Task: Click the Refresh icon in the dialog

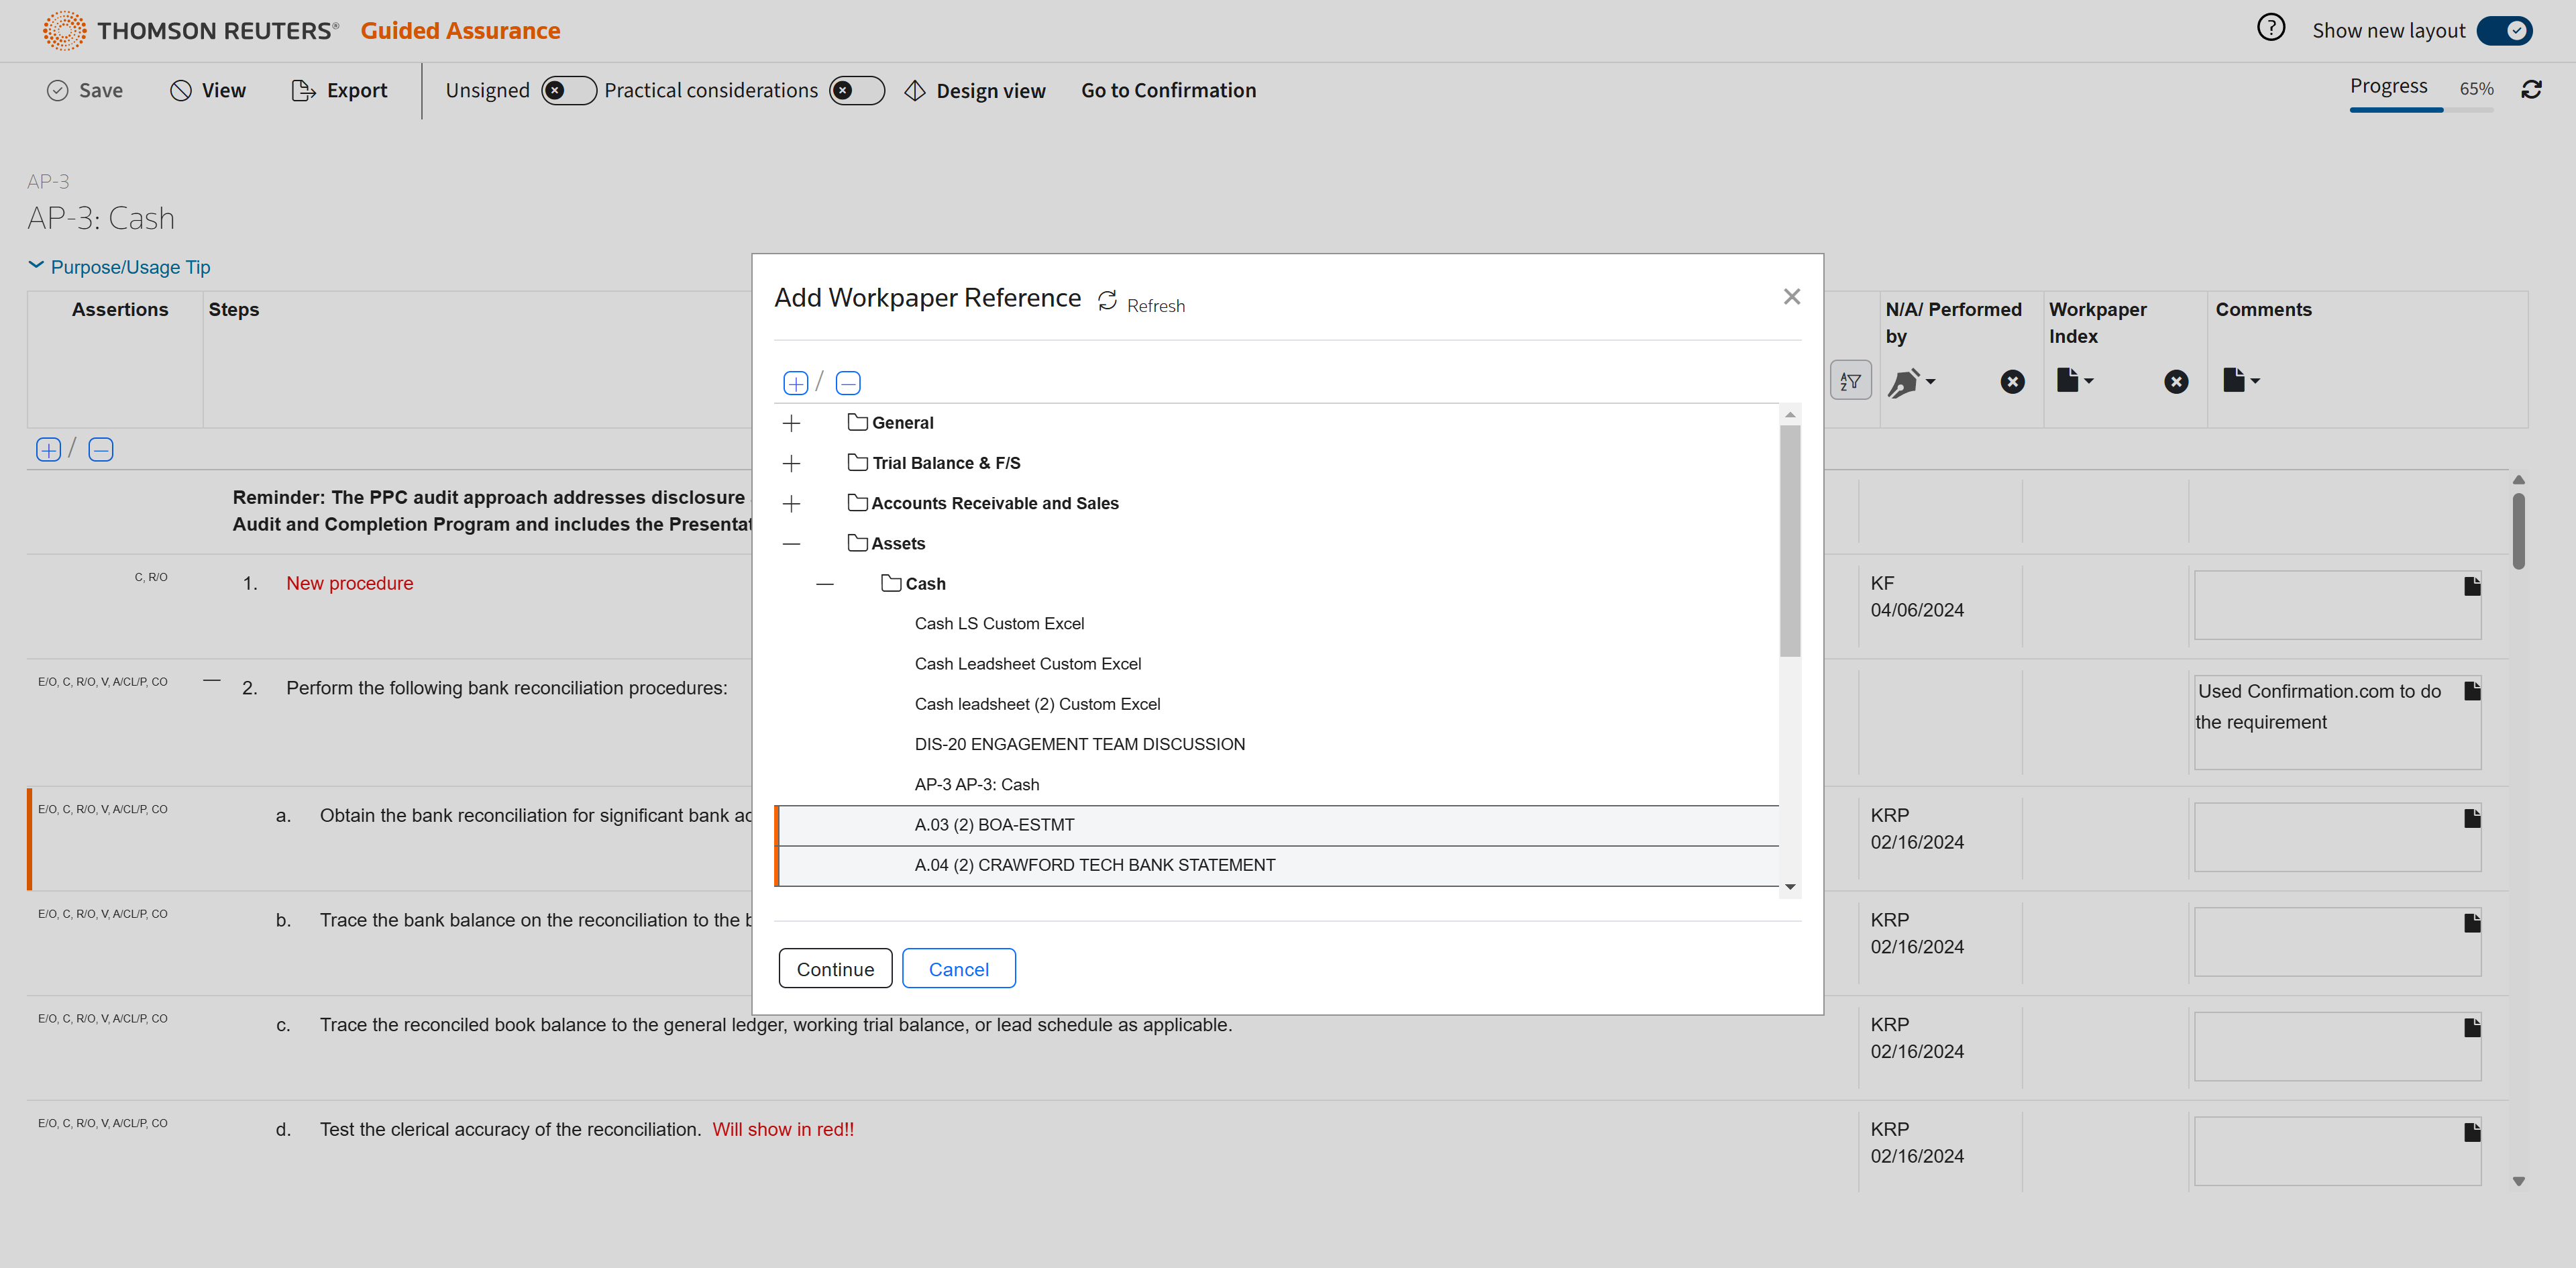Action: tap(1107, 301)
